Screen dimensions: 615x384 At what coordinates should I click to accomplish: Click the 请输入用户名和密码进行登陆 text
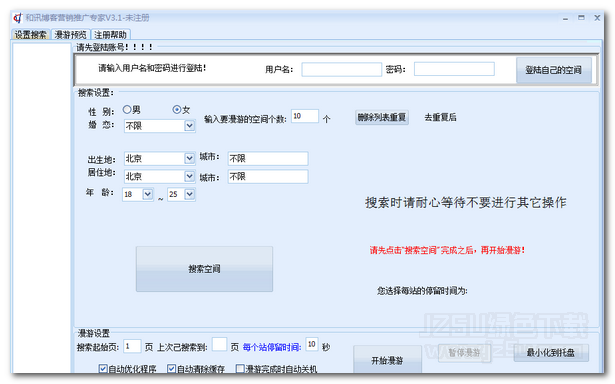pos(152,68)
